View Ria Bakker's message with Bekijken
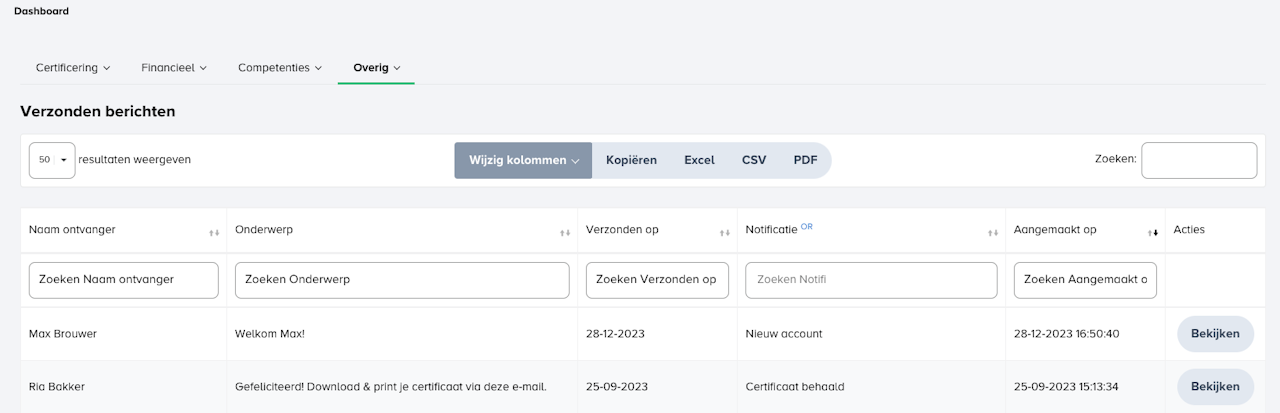Viewport: 1280px width, 413px height. (1215, 386)
